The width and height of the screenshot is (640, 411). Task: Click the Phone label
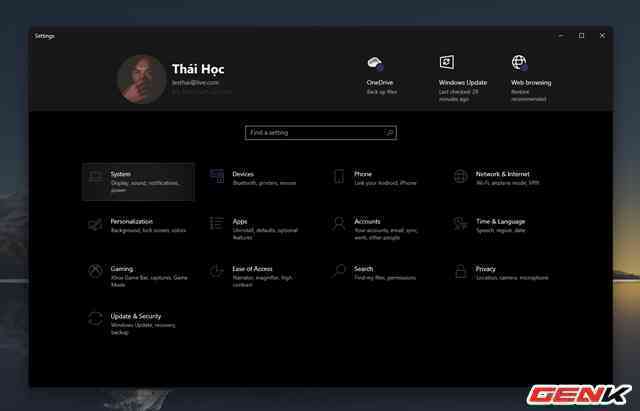point(363,174)
